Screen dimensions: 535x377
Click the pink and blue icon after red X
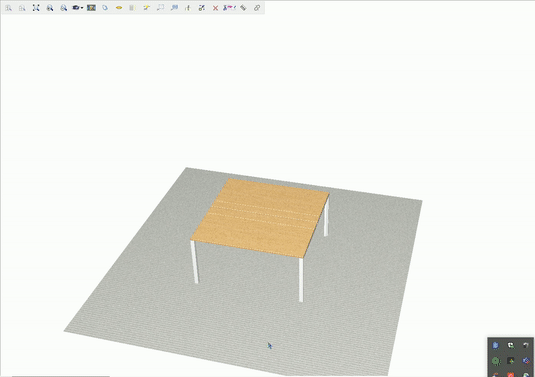[229, 8]
